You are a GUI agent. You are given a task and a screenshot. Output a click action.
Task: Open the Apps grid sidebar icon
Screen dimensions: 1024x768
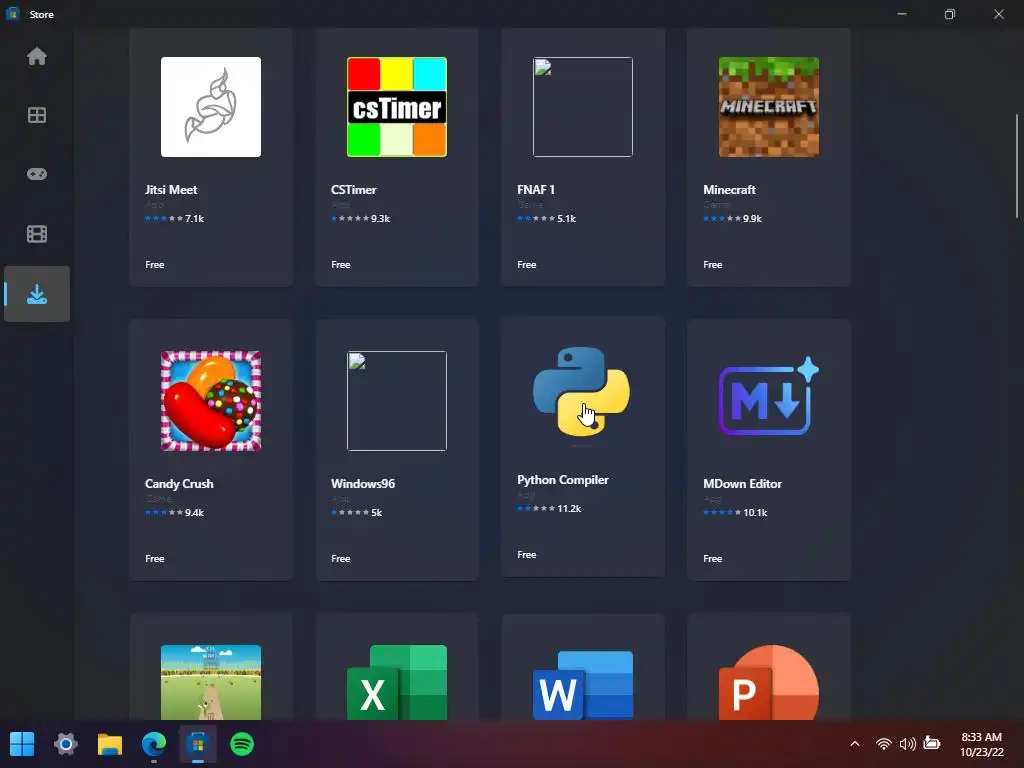tap(37, 115)
